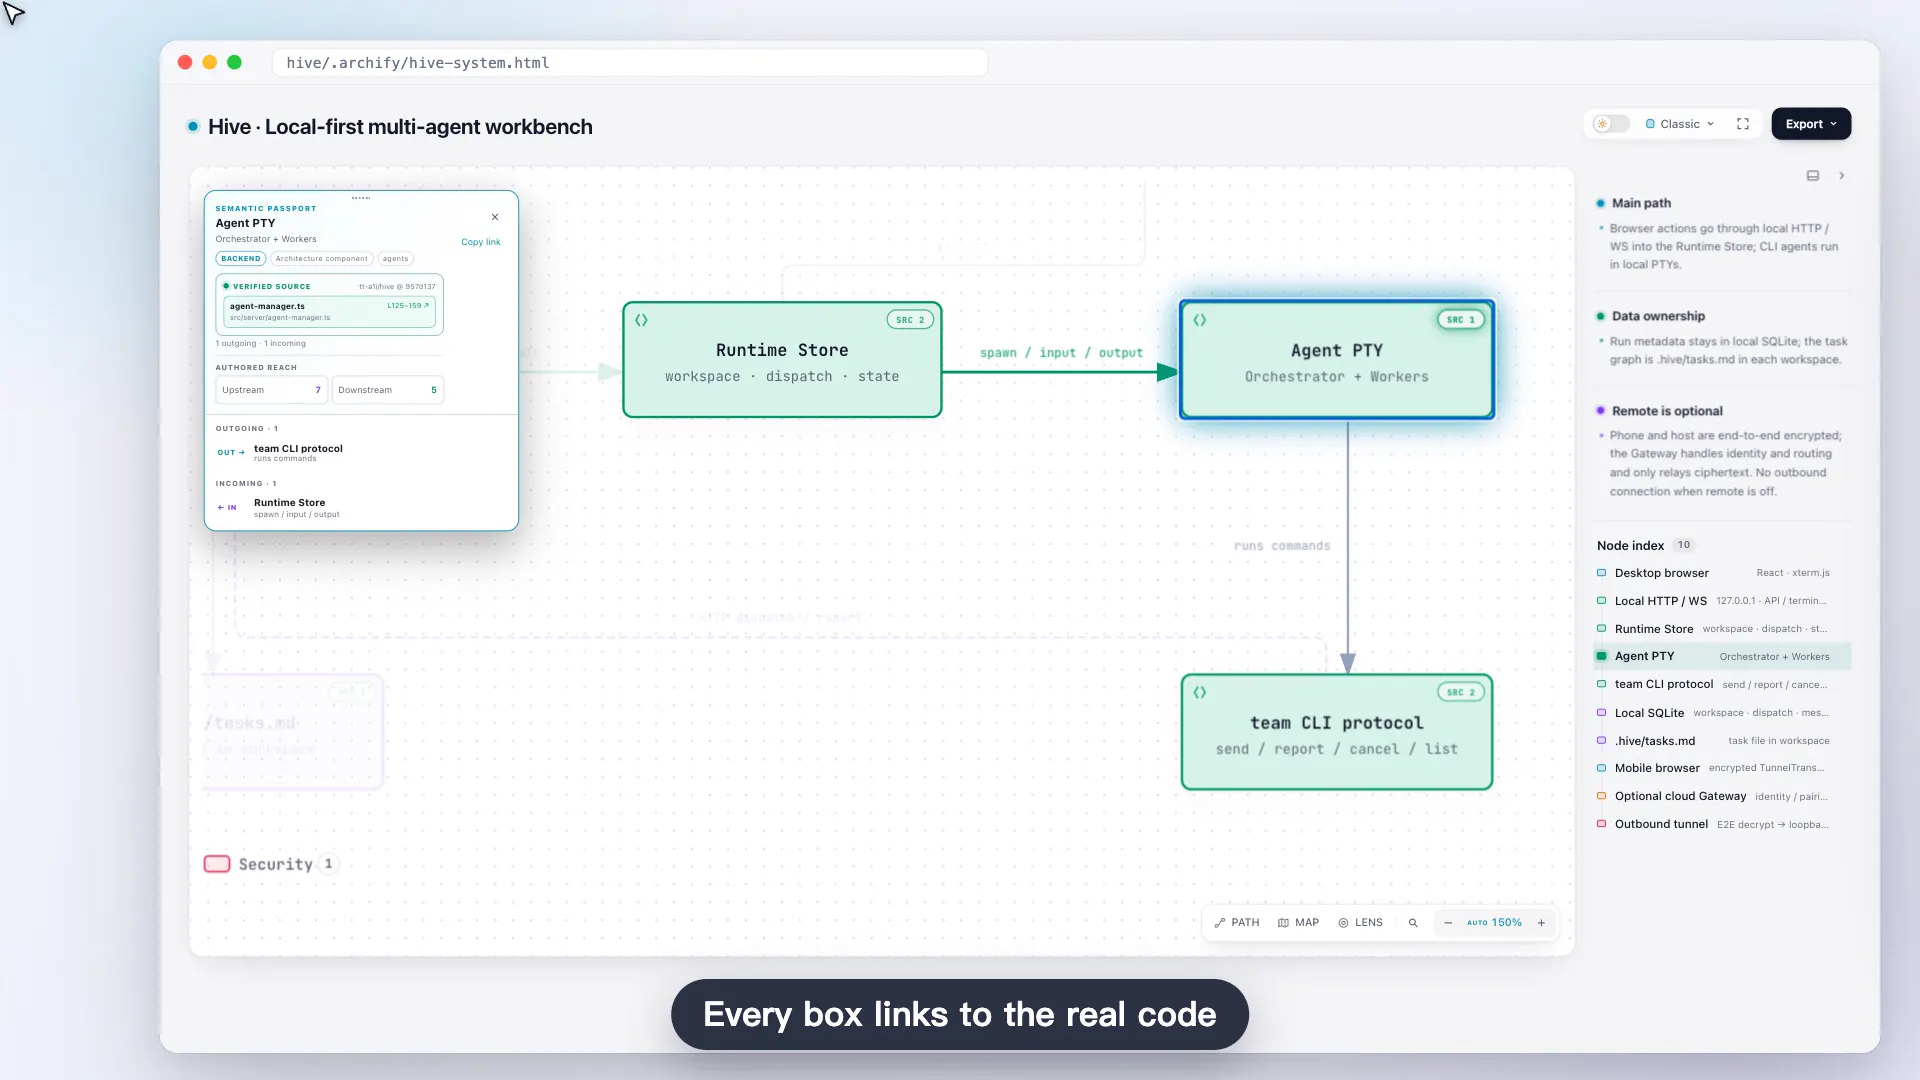This screenshot has width=1920, height=1080.
Task: Open SRC 1 badge on Agent PTY node
Action: (x=1461, y=320)
